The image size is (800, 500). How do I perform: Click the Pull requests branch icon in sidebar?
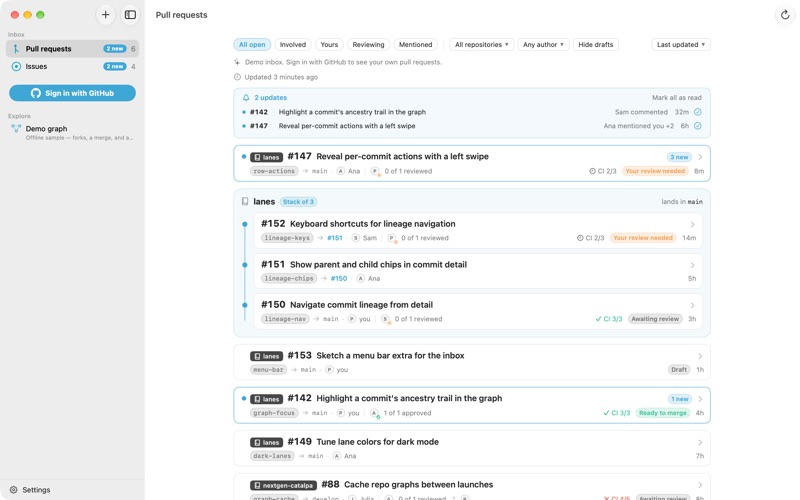point(16,48)
